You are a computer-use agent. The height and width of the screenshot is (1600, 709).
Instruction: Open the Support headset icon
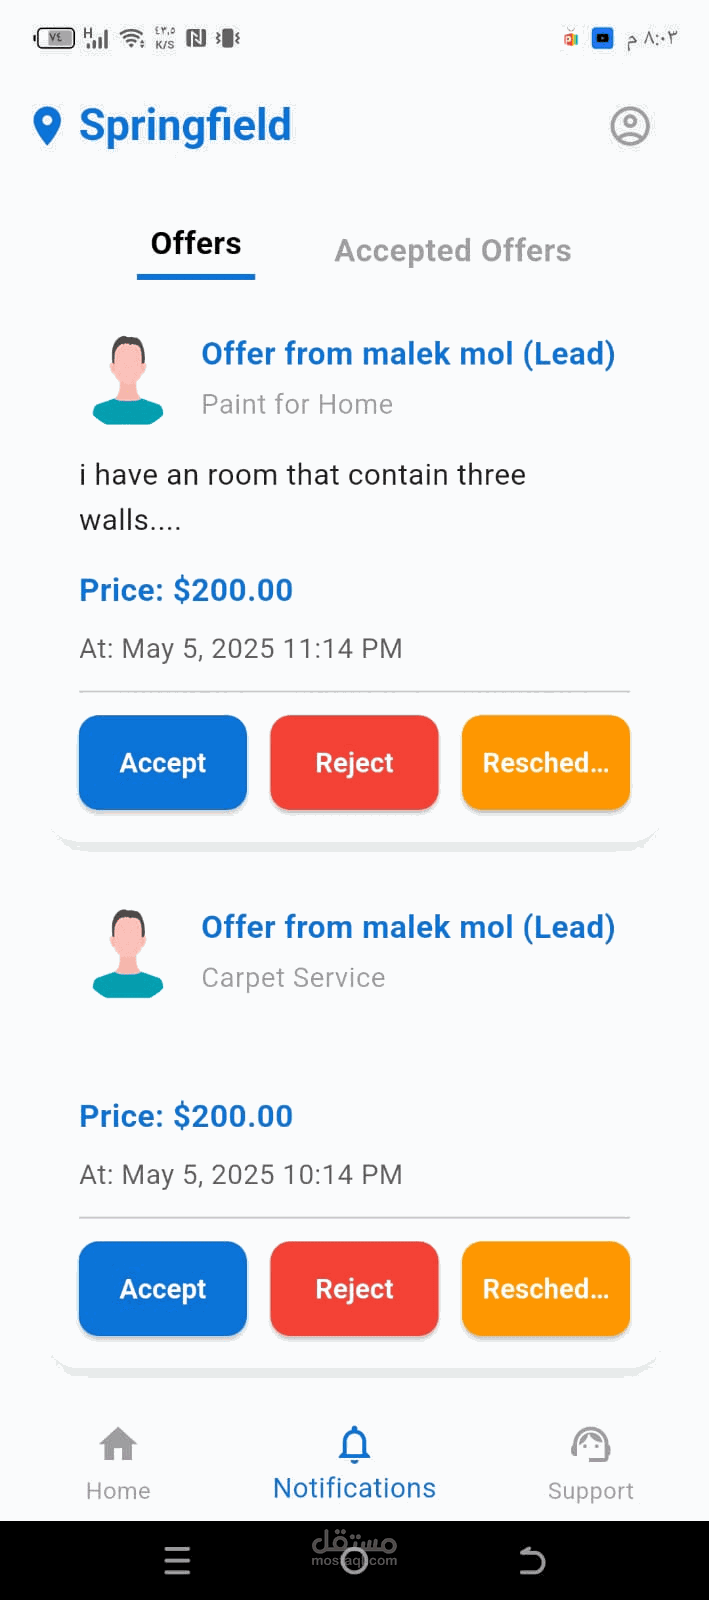590,1445
